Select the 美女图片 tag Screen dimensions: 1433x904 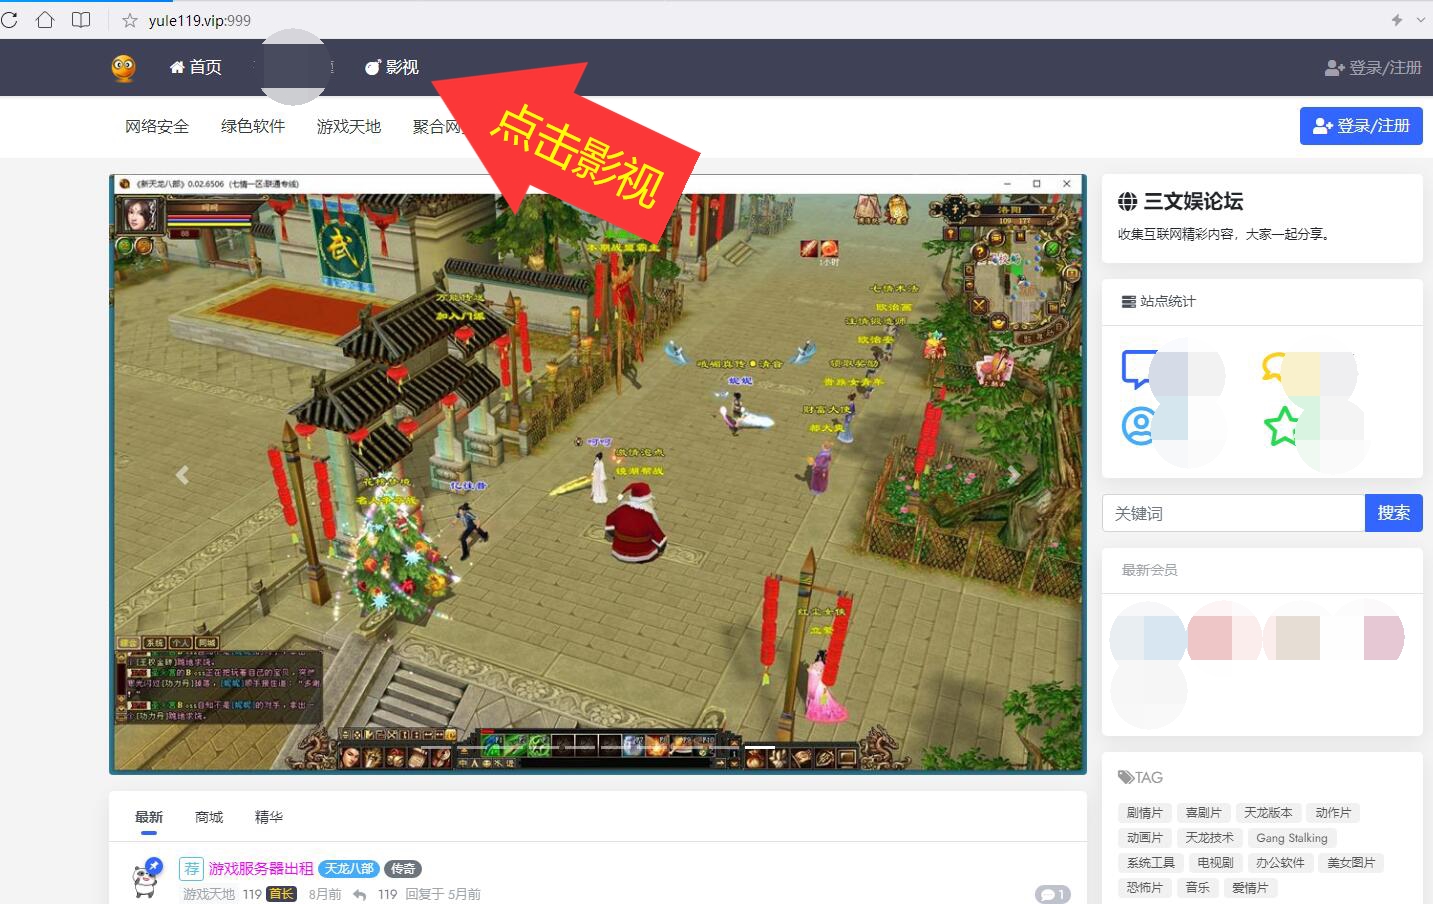pyautogui.click(x=1351, y=862)
